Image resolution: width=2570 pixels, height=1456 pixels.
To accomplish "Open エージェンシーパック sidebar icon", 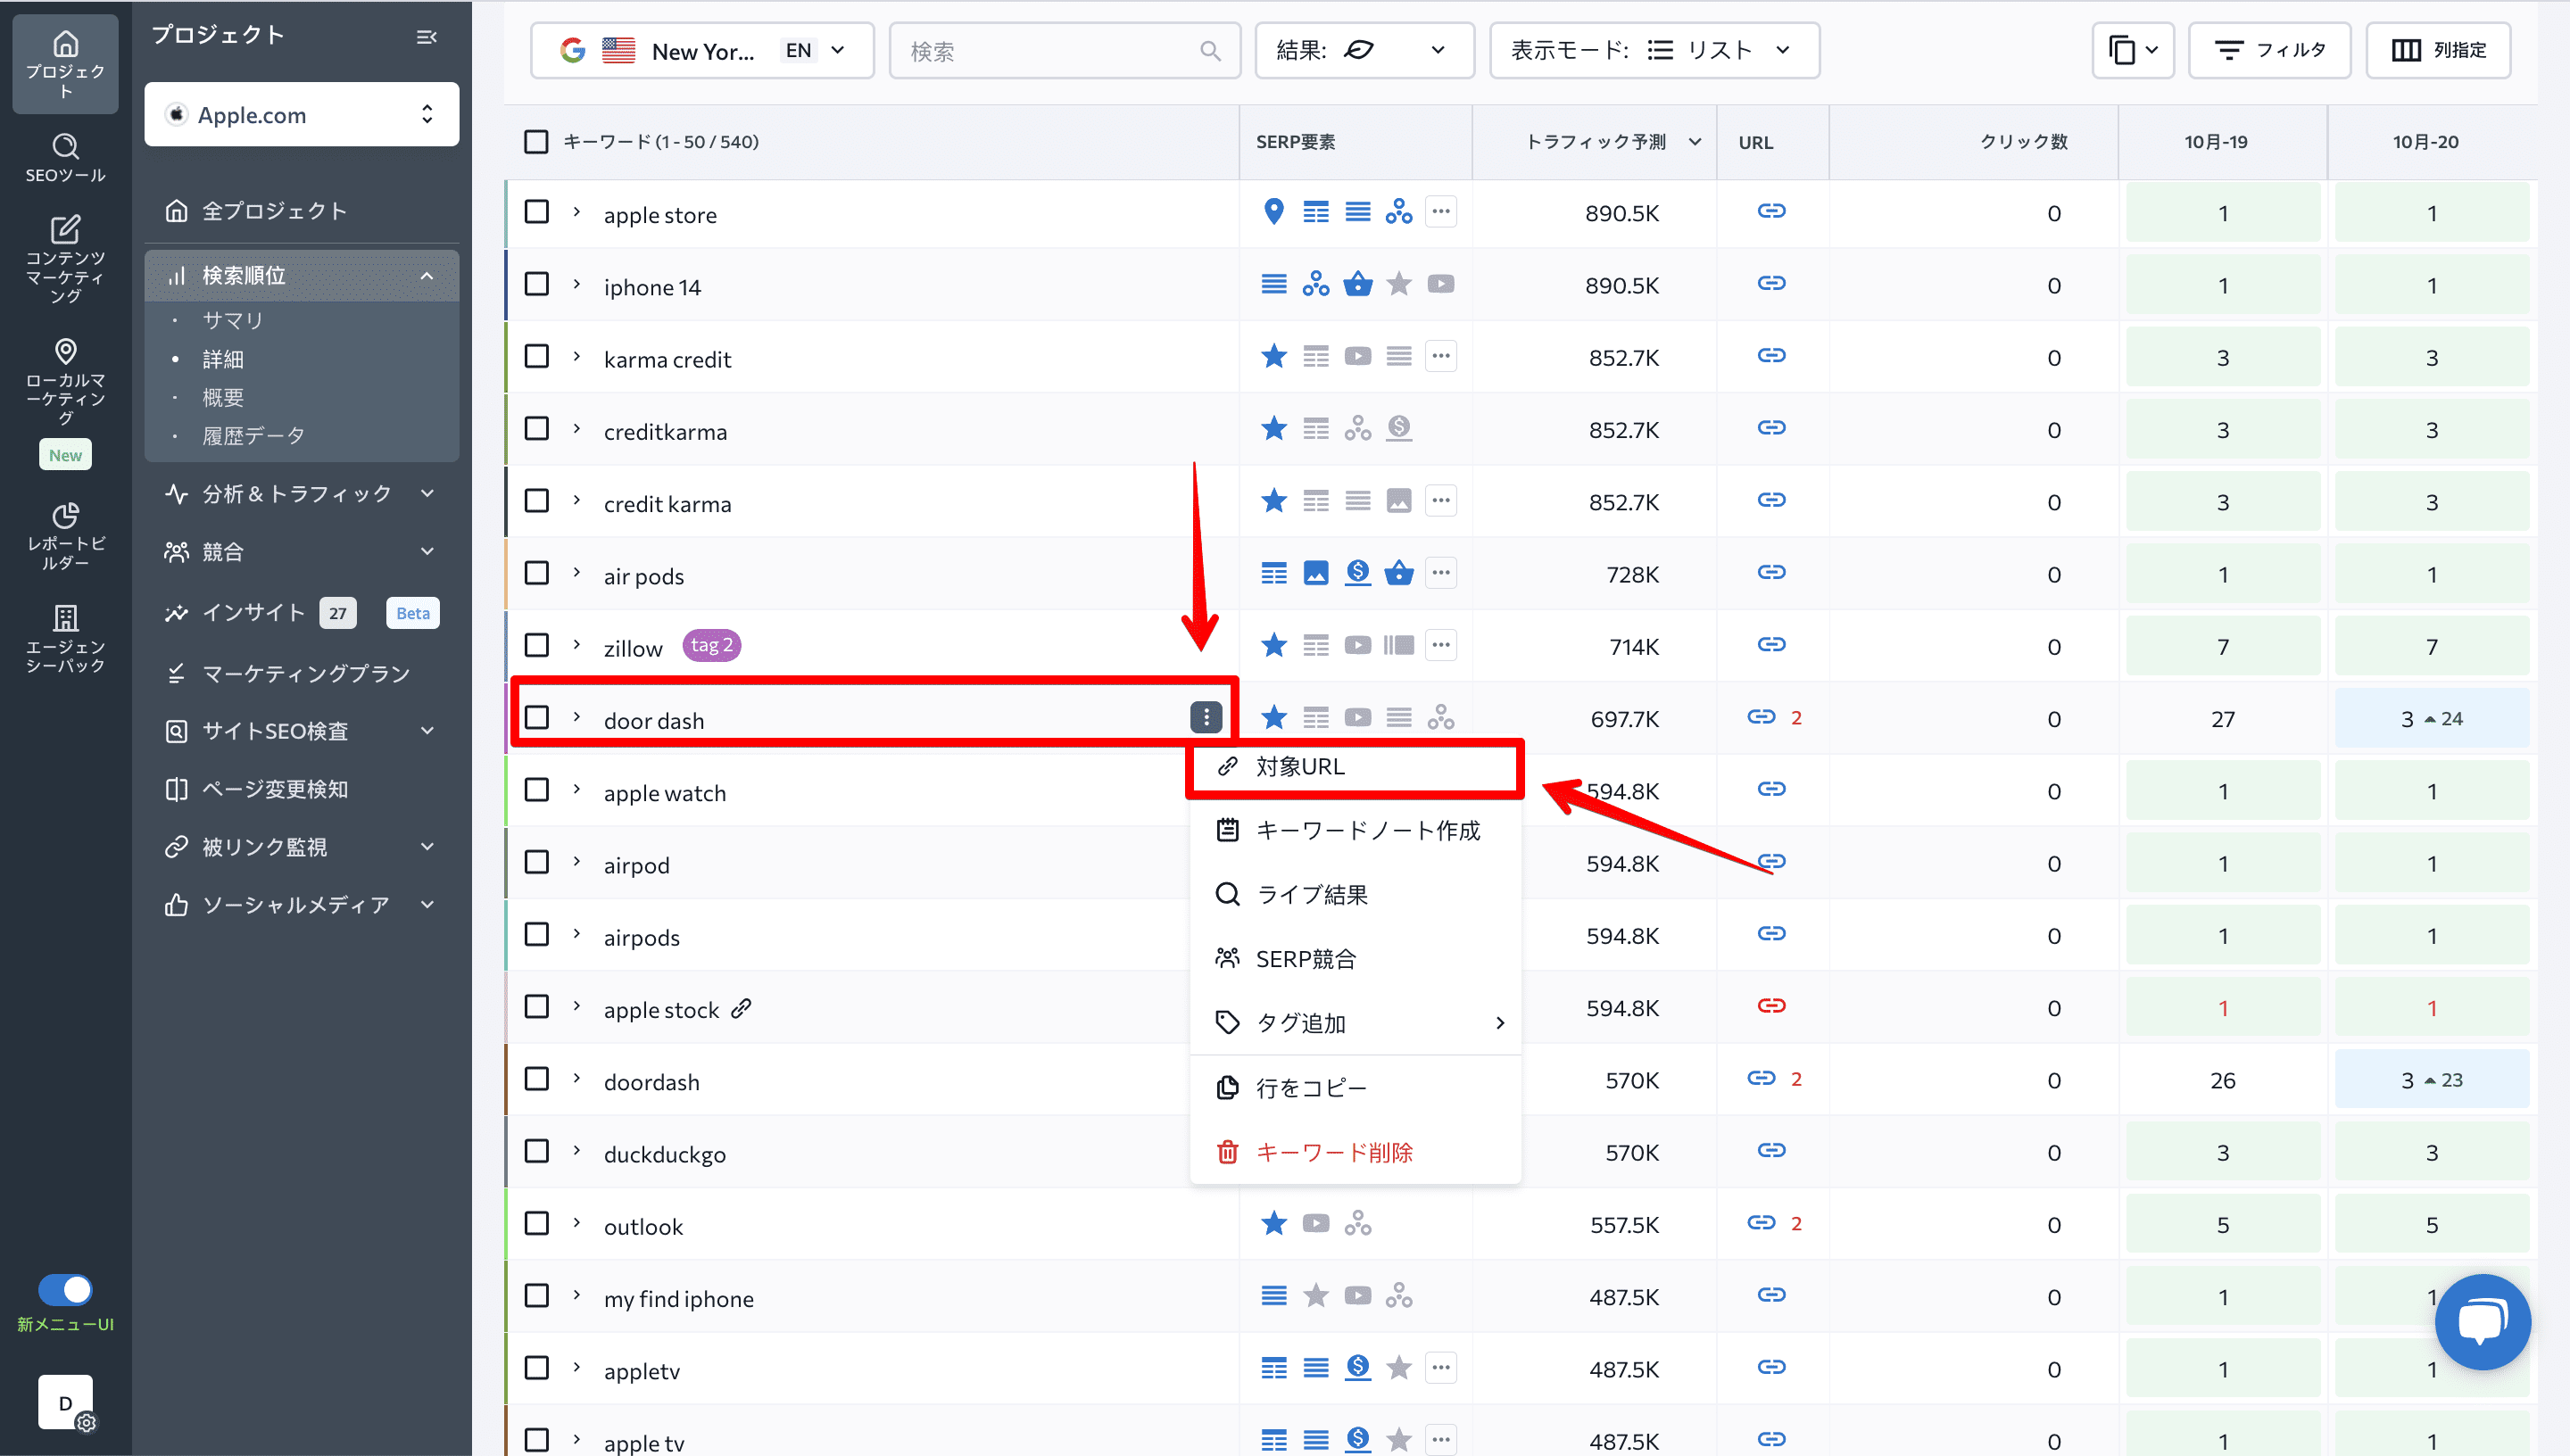I will (65, 638).
